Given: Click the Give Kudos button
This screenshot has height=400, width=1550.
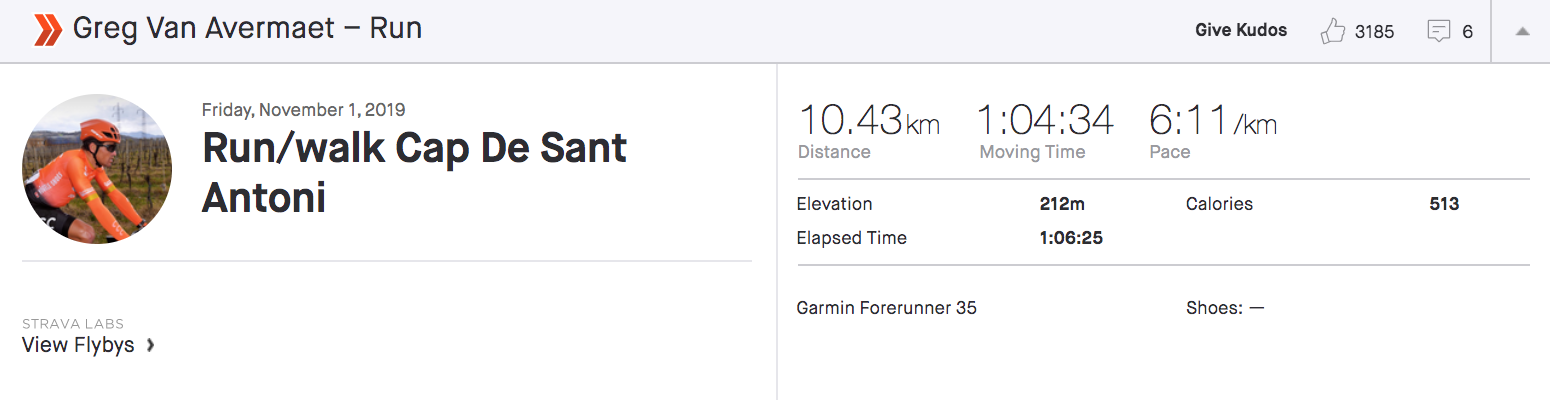Looking at the screenshot, I should pos(1241,30).
